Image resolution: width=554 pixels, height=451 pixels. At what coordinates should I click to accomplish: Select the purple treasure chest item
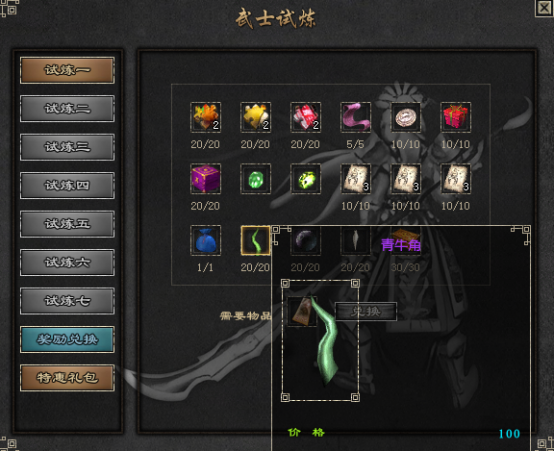click(x=205, y=179)
